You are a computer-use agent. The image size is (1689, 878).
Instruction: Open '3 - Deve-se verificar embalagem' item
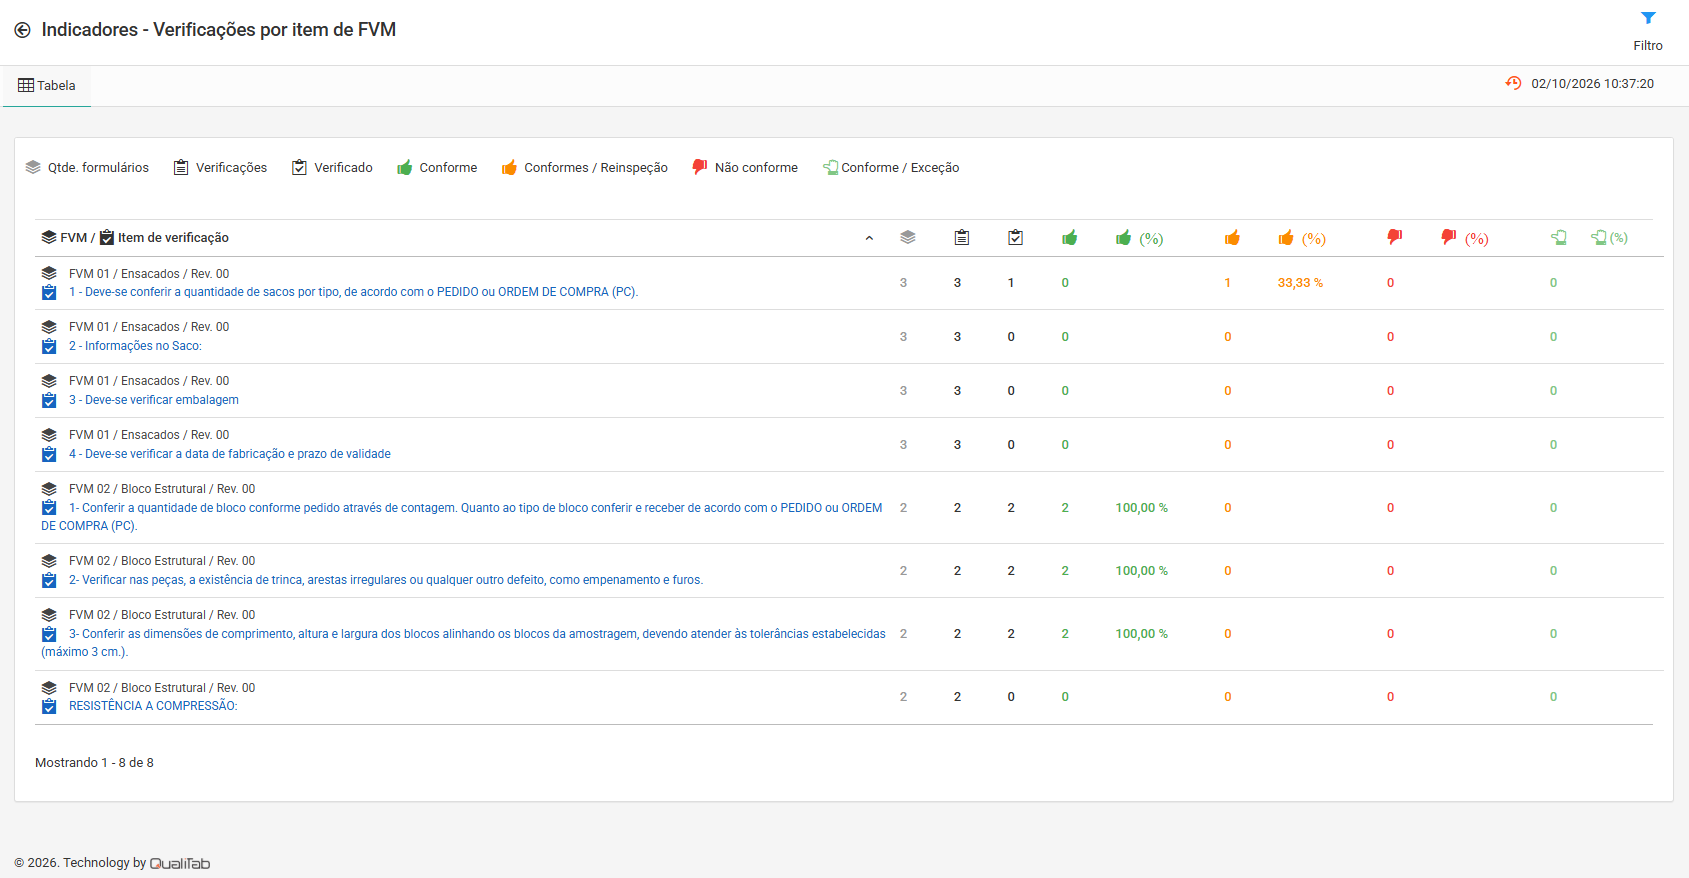coord(153,400)
